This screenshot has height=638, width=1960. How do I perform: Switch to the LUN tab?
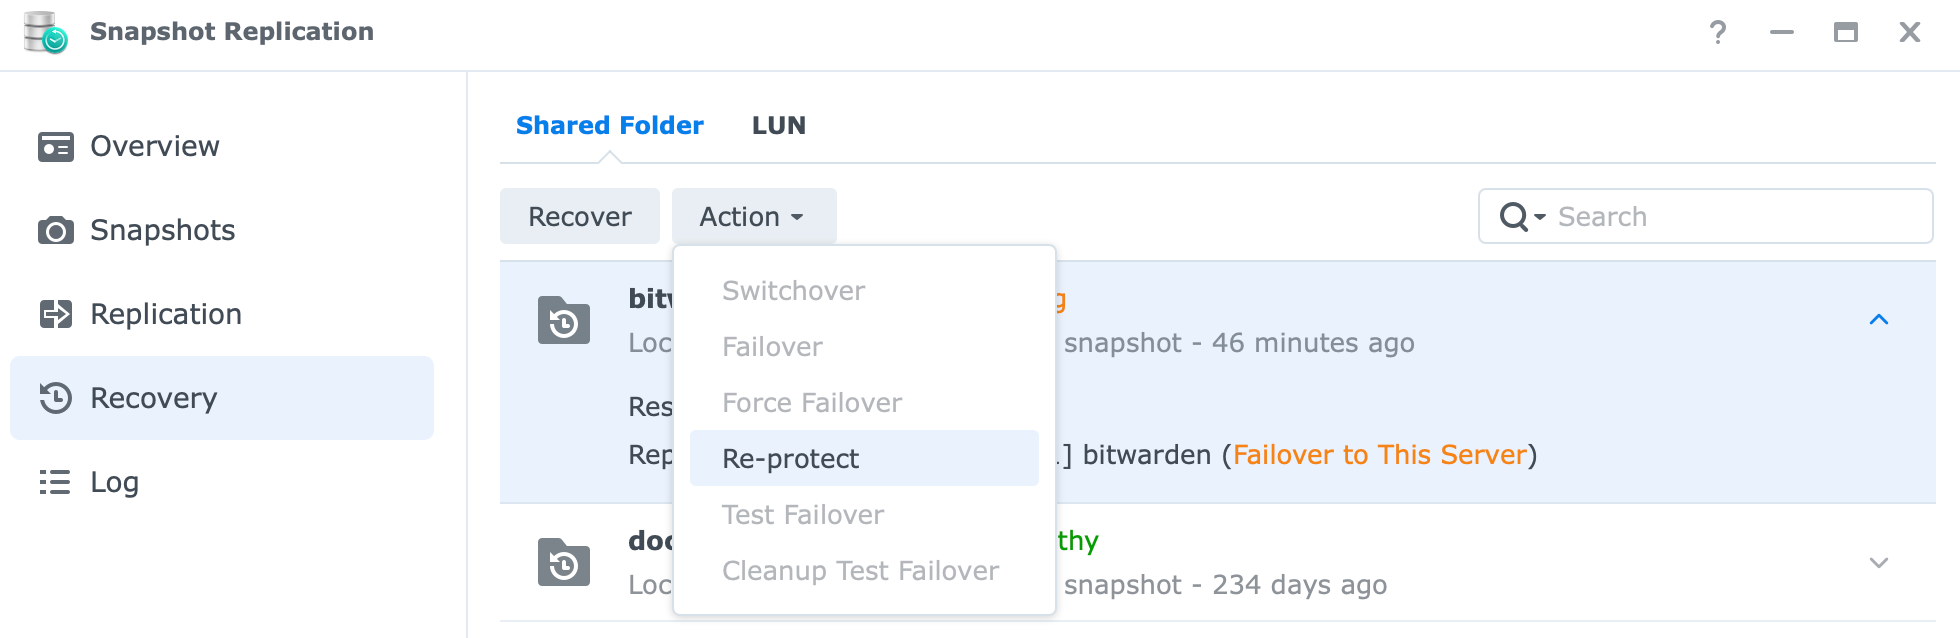coord(779,126)
